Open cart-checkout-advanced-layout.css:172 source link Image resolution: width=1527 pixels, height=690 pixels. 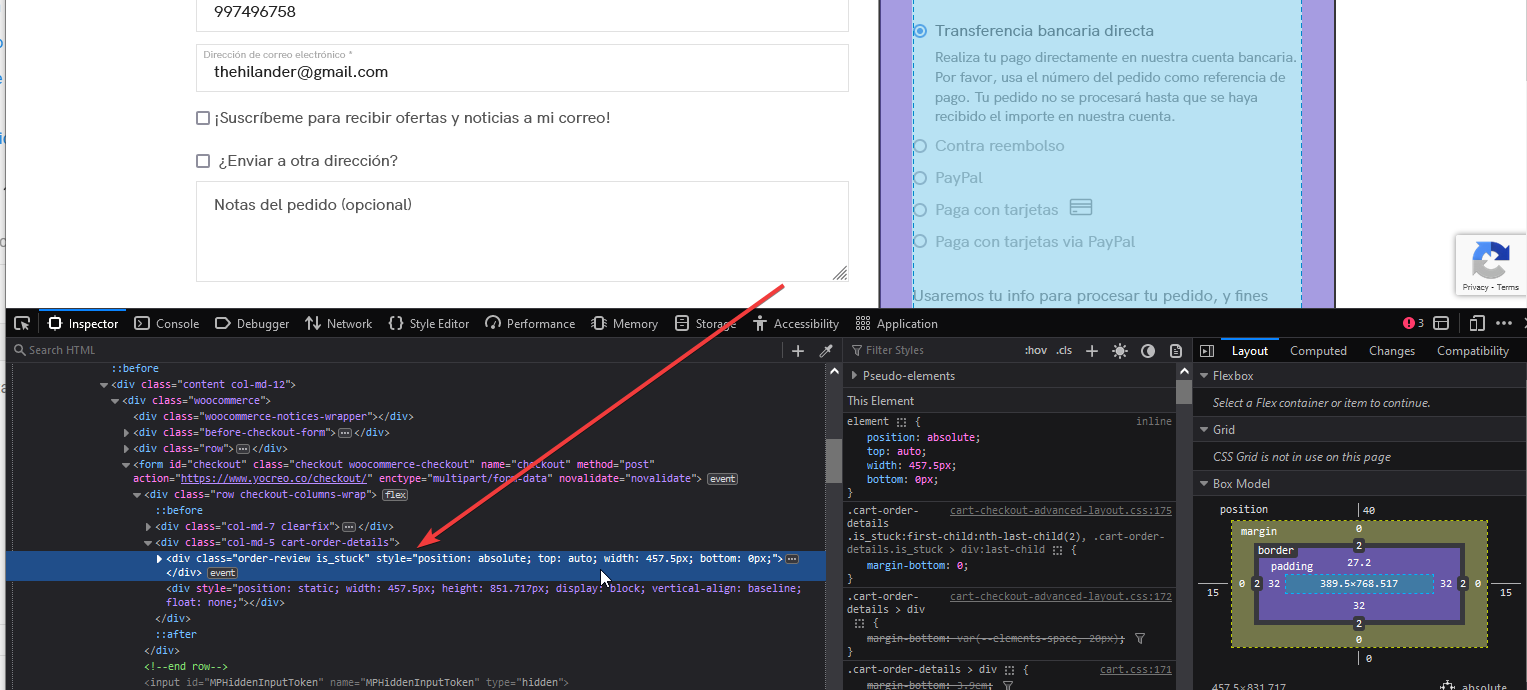click(1061, 597)
